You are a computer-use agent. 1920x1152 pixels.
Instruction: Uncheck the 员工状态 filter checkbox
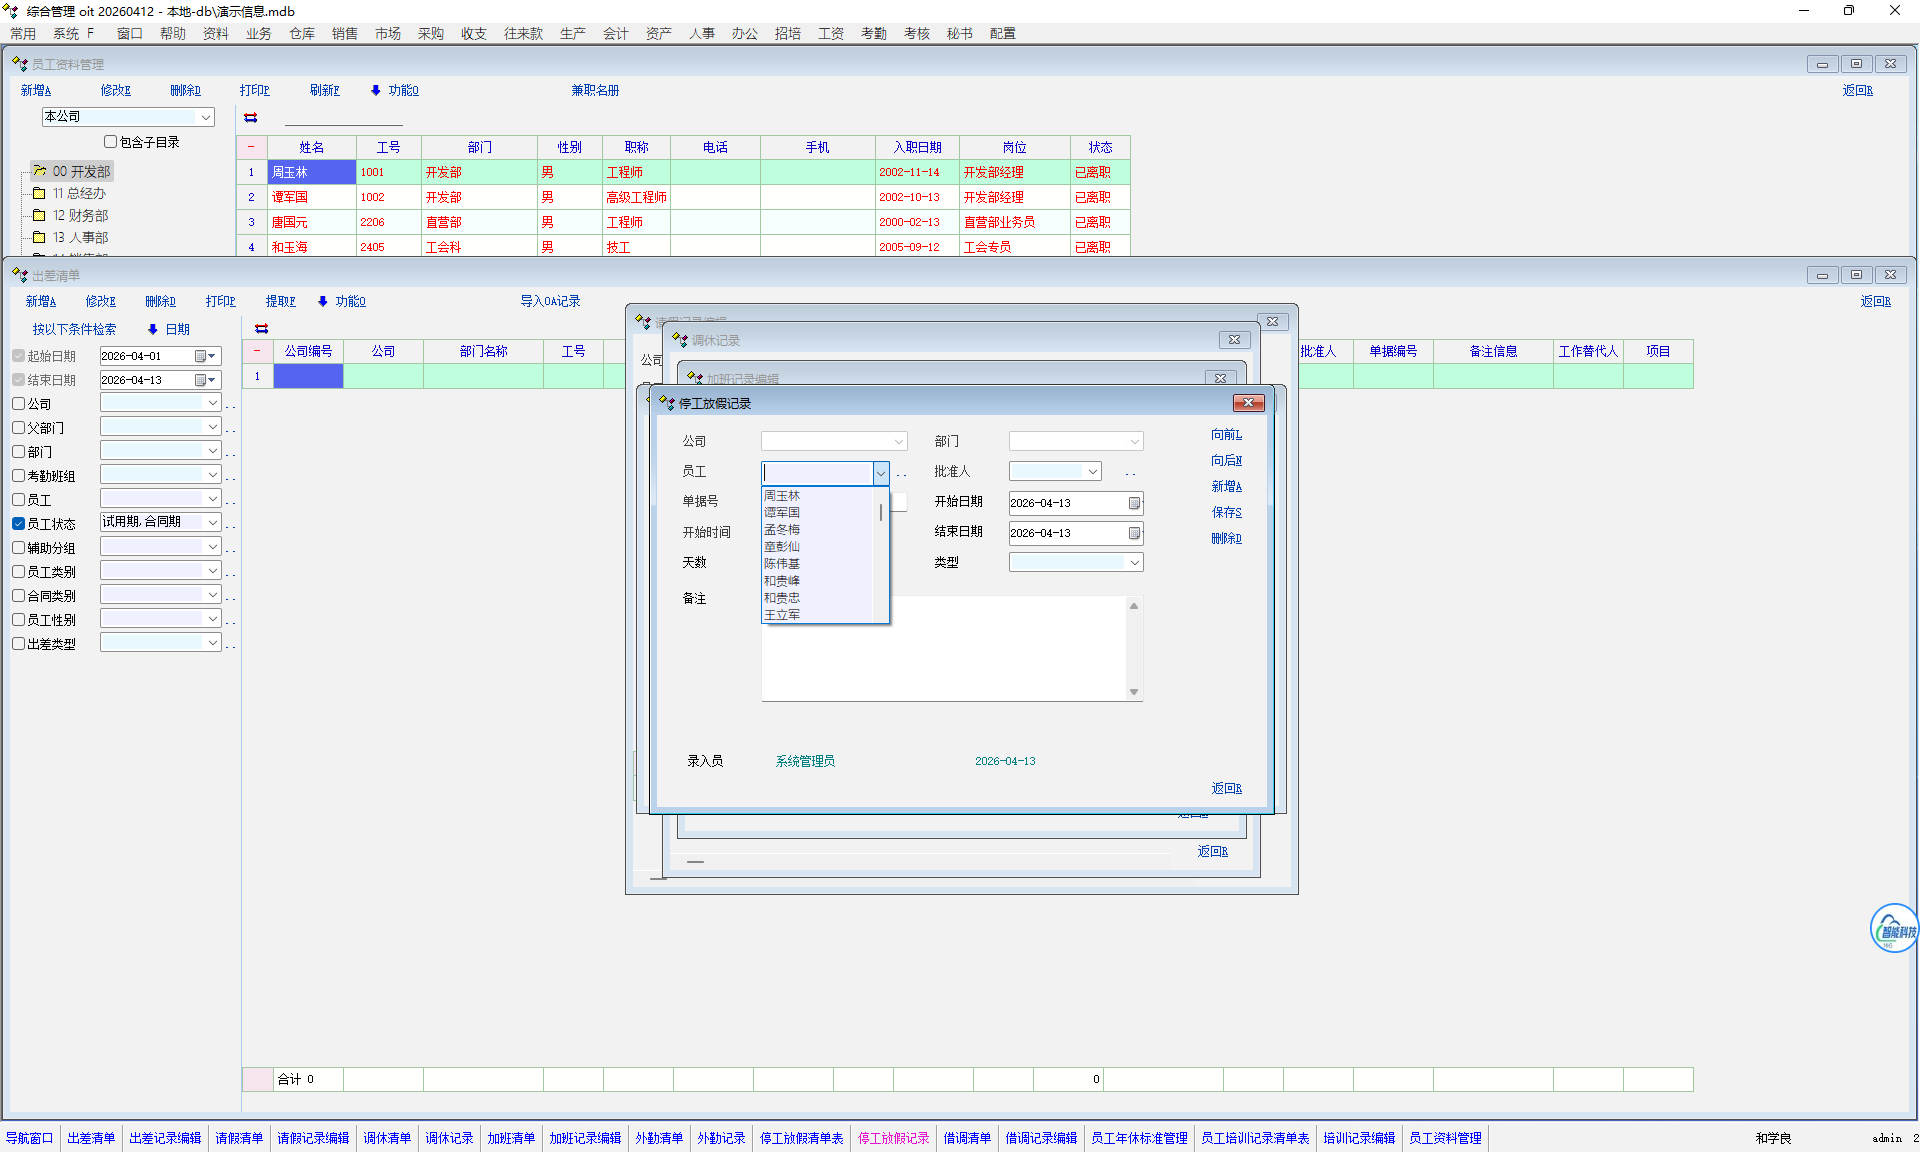19,523
